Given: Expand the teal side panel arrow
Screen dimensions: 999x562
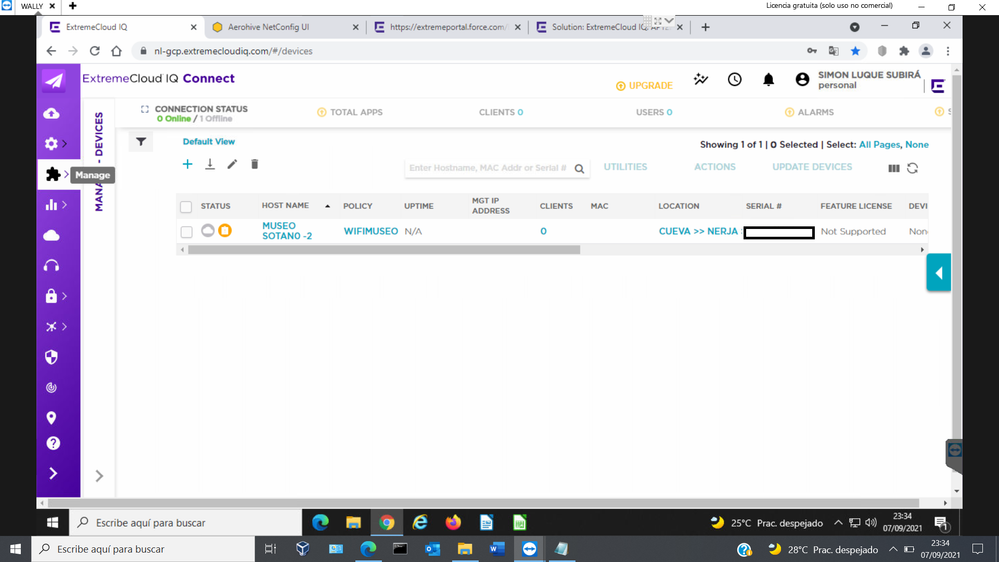Looking at the screenshot, I should coord(938,273).
